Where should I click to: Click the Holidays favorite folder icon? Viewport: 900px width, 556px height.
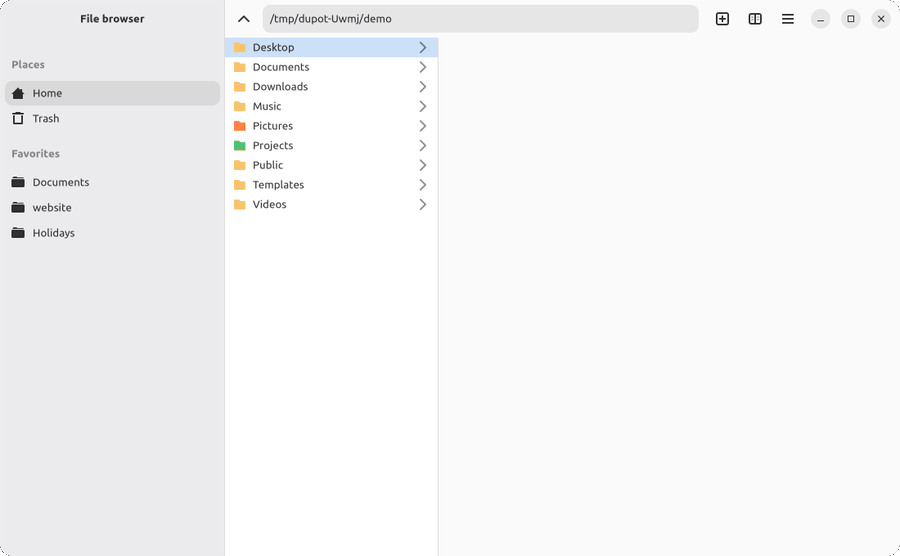18,232
